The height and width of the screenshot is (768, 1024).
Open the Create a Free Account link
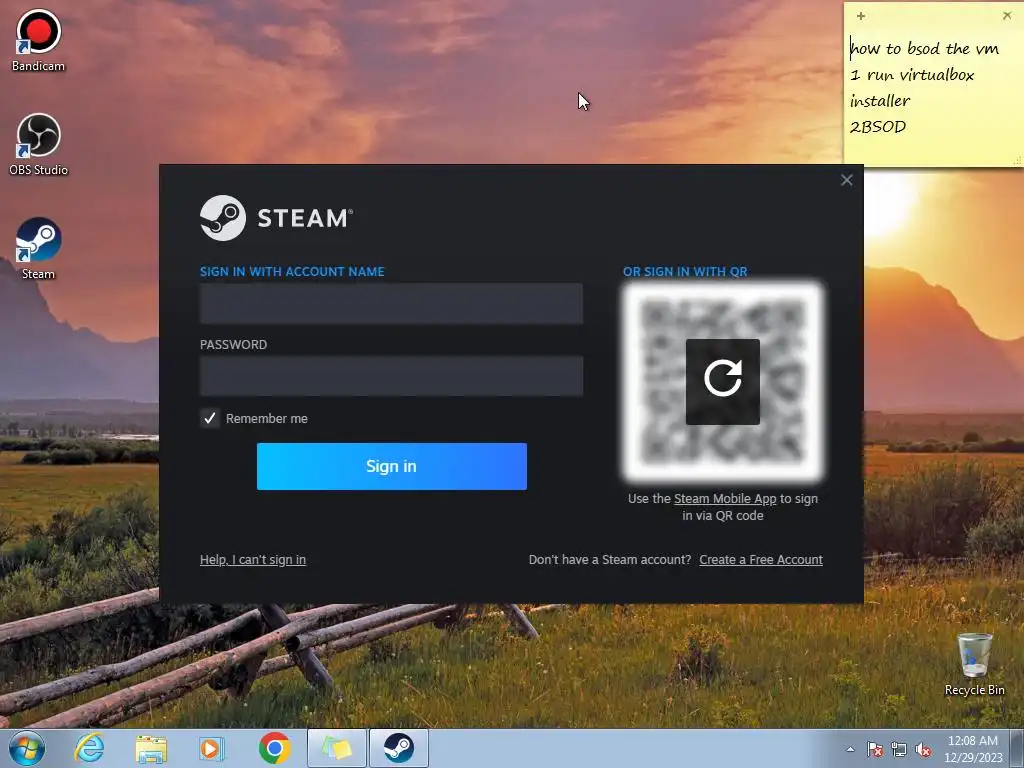(761, 560)
